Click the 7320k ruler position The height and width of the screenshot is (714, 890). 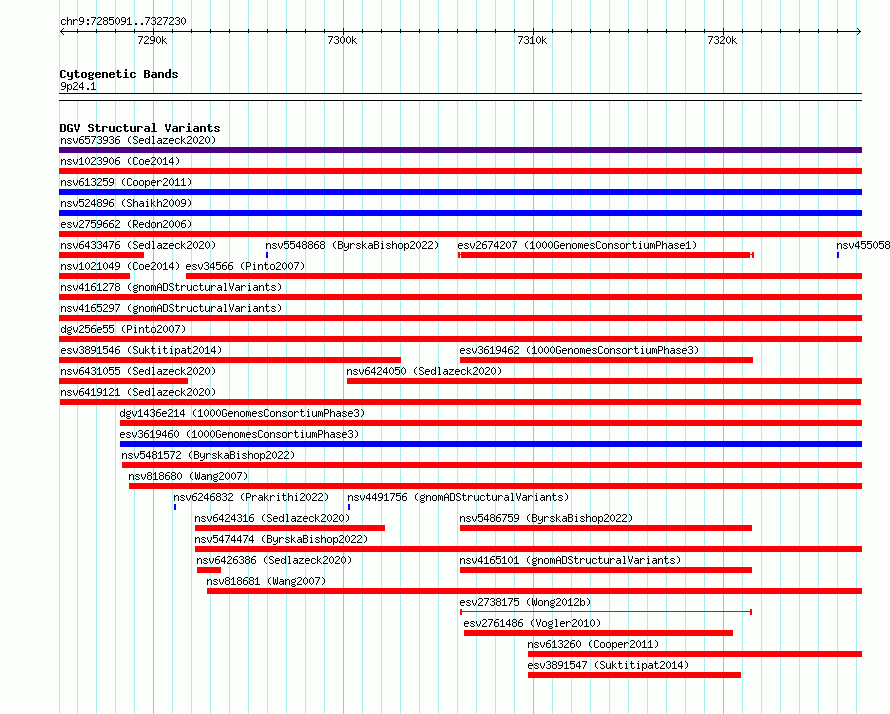click(723, 40)
